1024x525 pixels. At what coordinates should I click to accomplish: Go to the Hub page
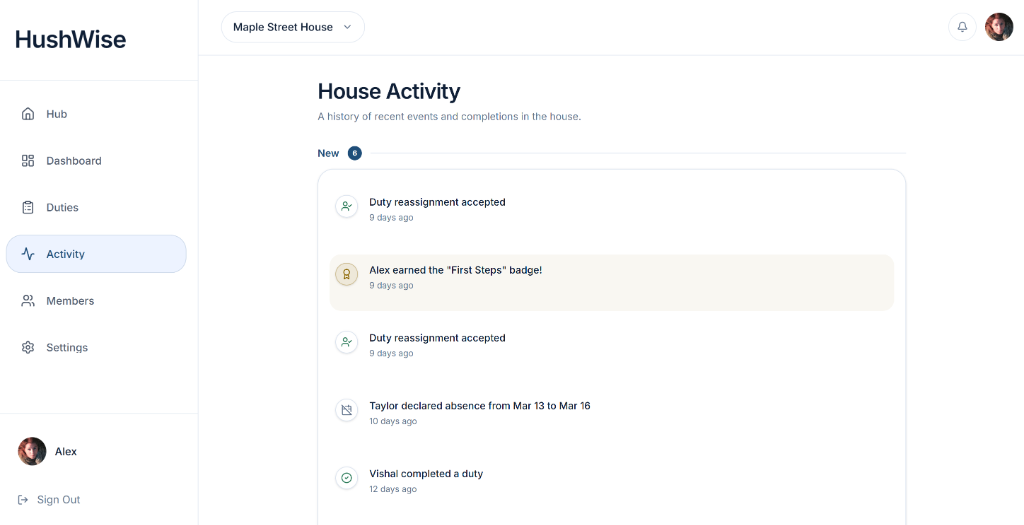[57, 114]
